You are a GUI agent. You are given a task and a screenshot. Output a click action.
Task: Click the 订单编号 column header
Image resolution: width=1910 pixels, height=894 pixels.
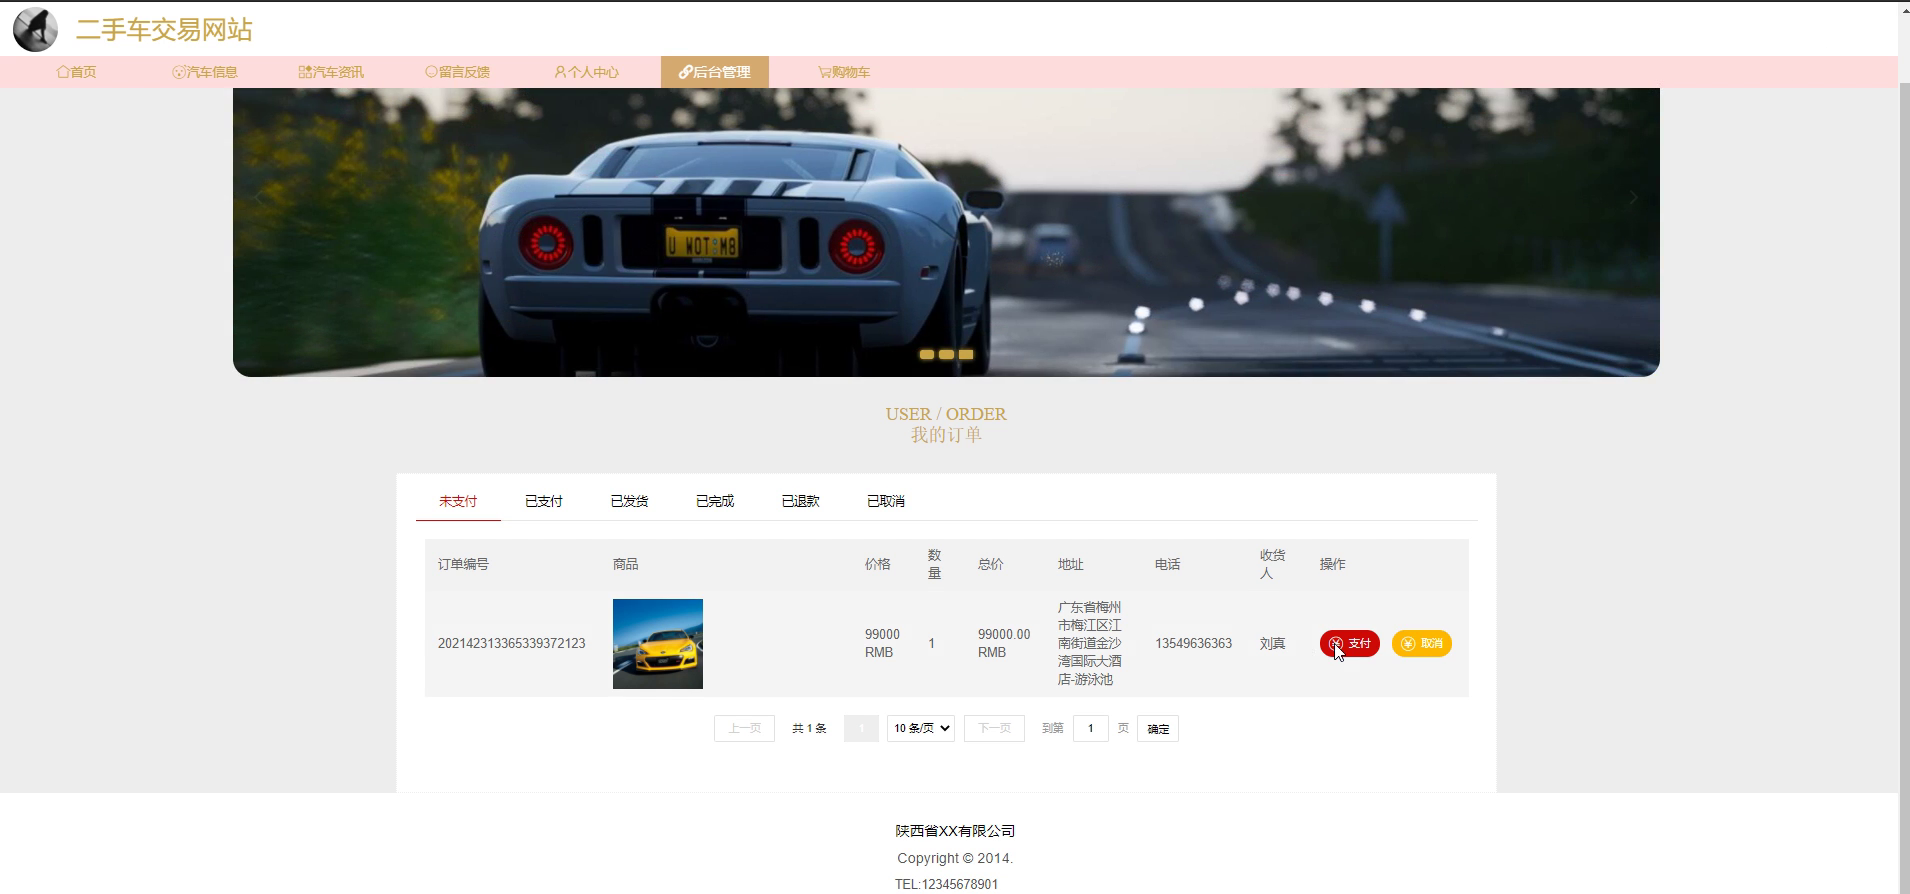(463, 564)
